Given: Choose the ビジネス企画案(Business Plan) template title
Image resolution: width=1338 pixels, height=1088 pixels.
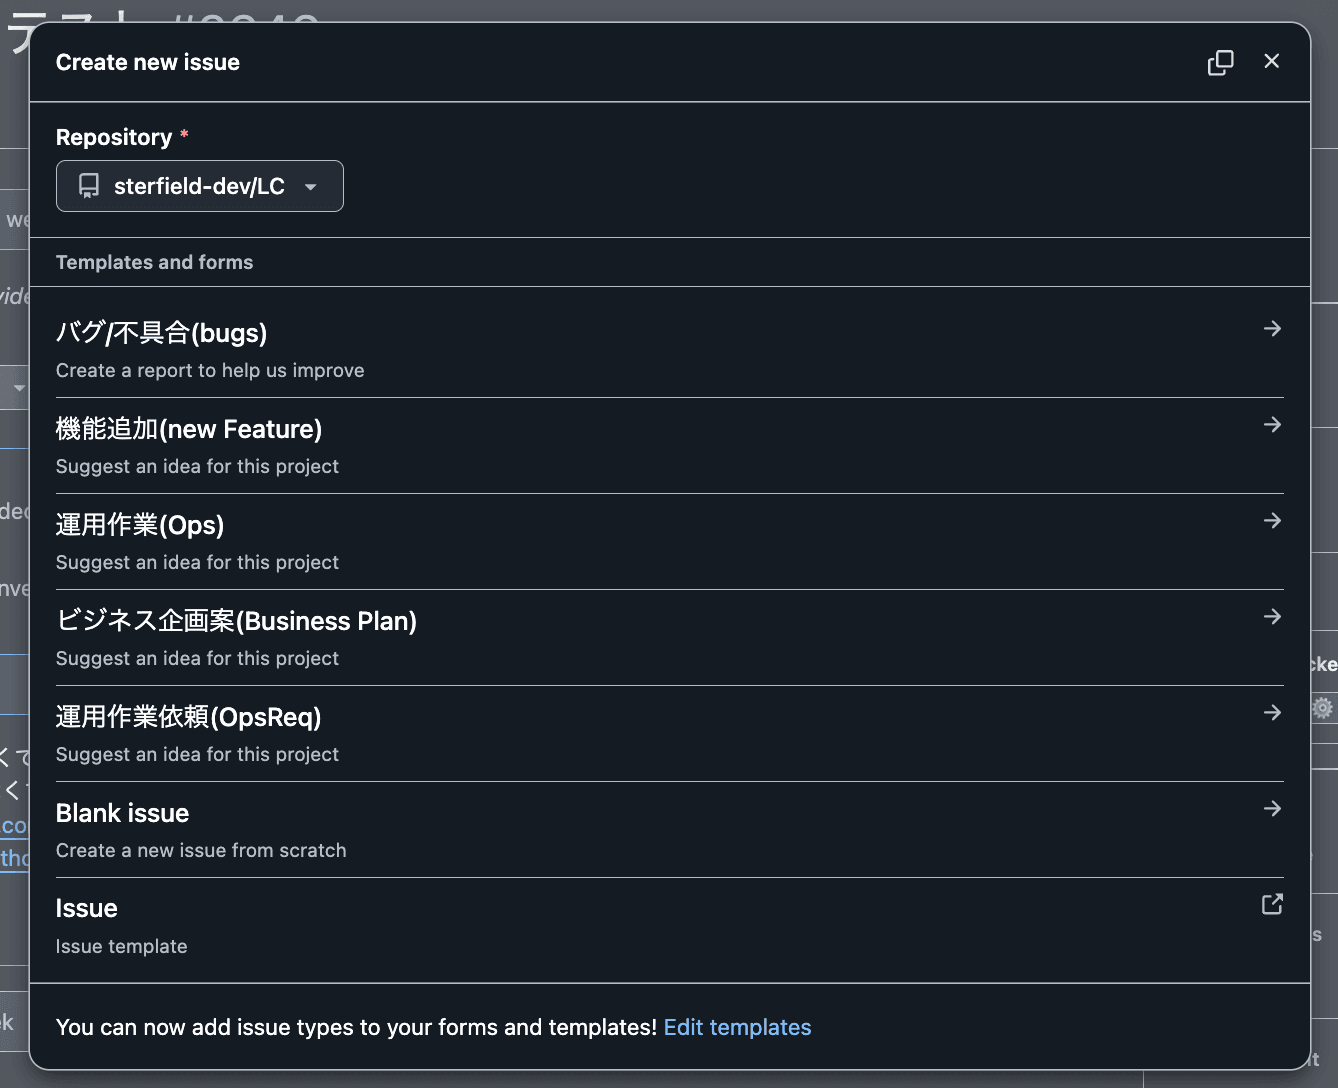Looking at the screenshot, I should 236,621.
